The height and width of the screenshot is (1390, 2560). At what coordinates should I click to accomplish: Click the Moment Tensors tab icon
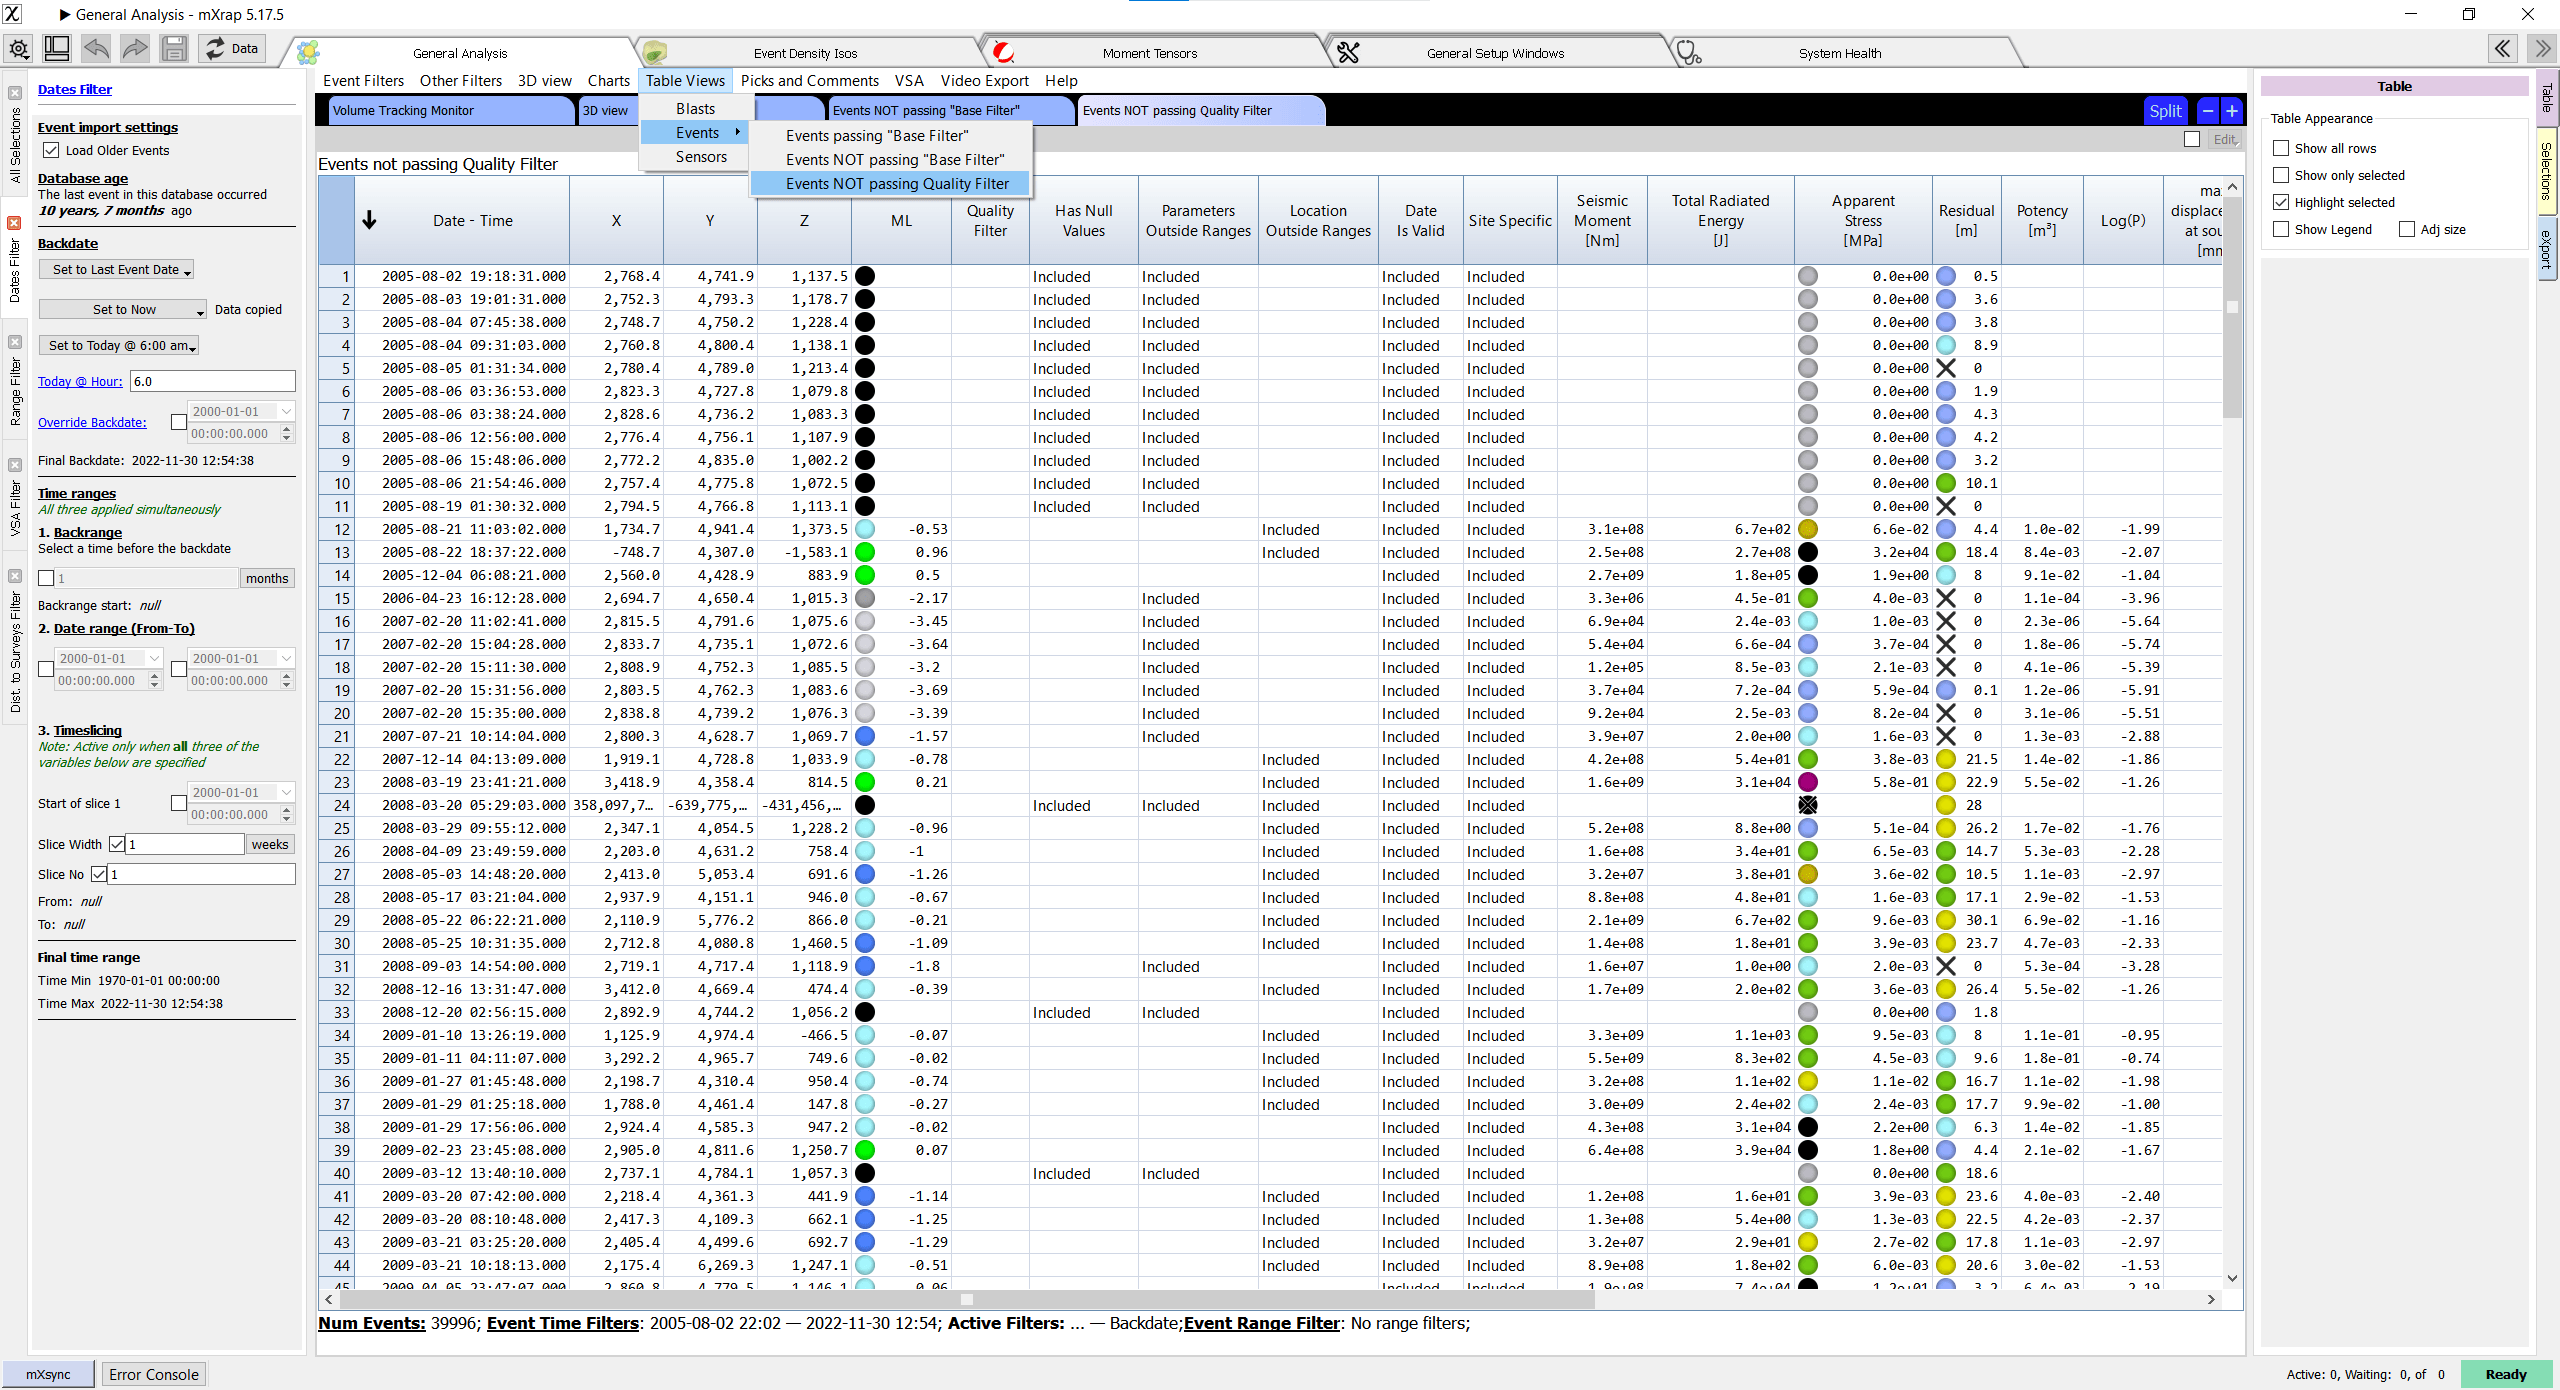click(1003, 53)
